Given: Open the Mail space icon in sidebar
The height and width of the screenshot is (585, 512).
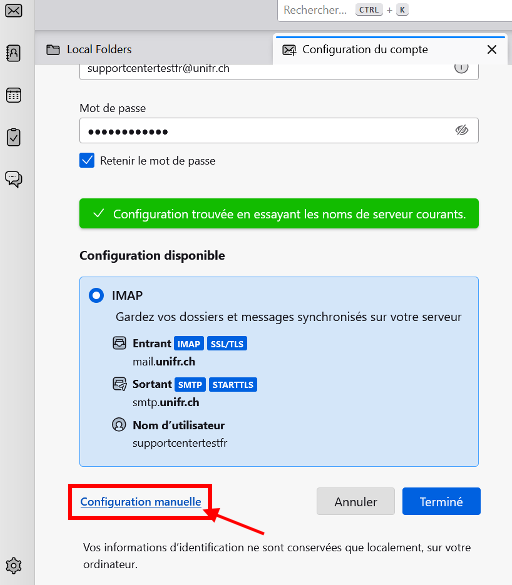Looking at the screenshot, I should click(x=13, y=11).
